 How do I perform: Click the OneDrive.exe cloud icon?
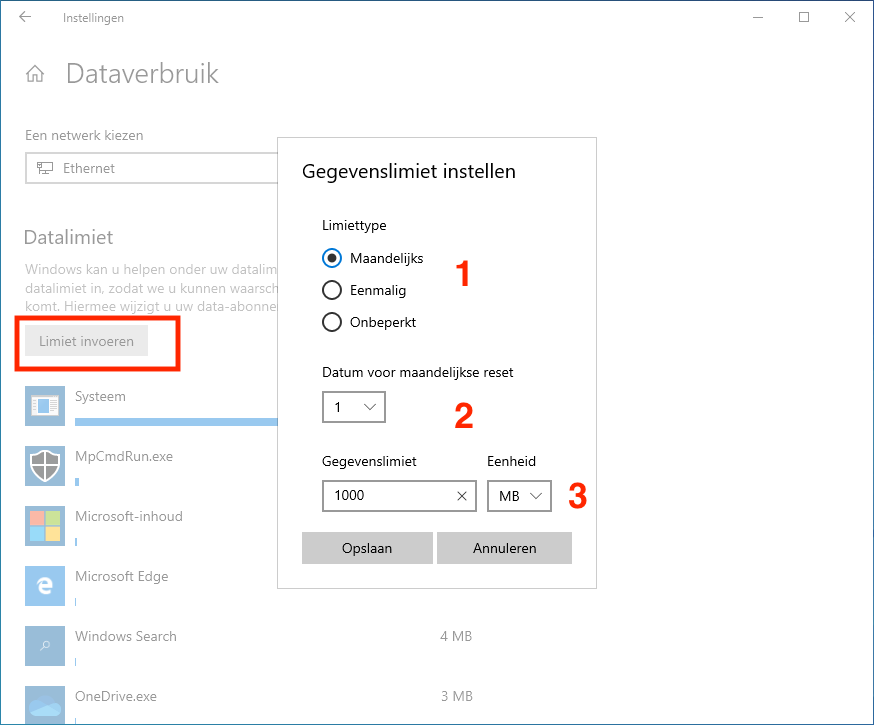pos(45,703)
